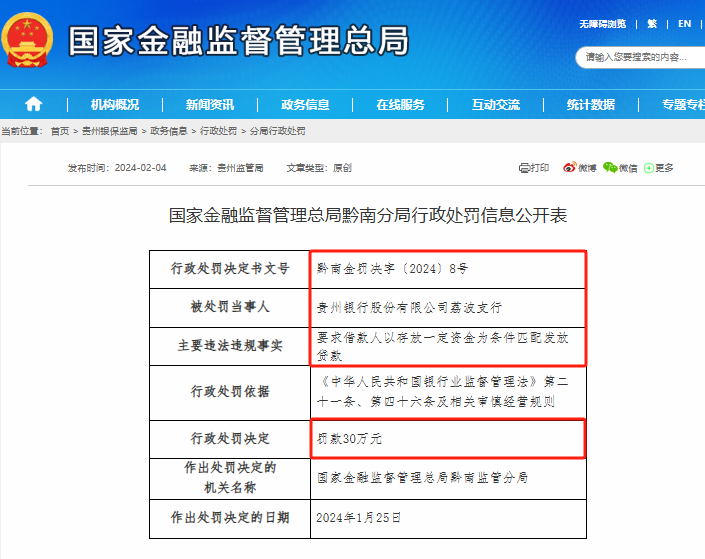
Task: Open the 机构概况 navigation menu
Action: (x=115, y=104)
